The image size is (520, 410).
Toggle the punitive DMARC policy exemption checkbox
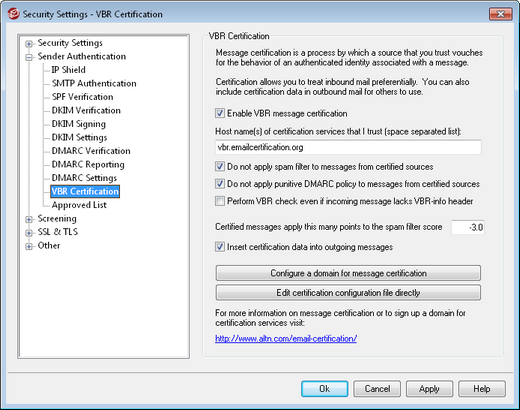tap(220, 184)
